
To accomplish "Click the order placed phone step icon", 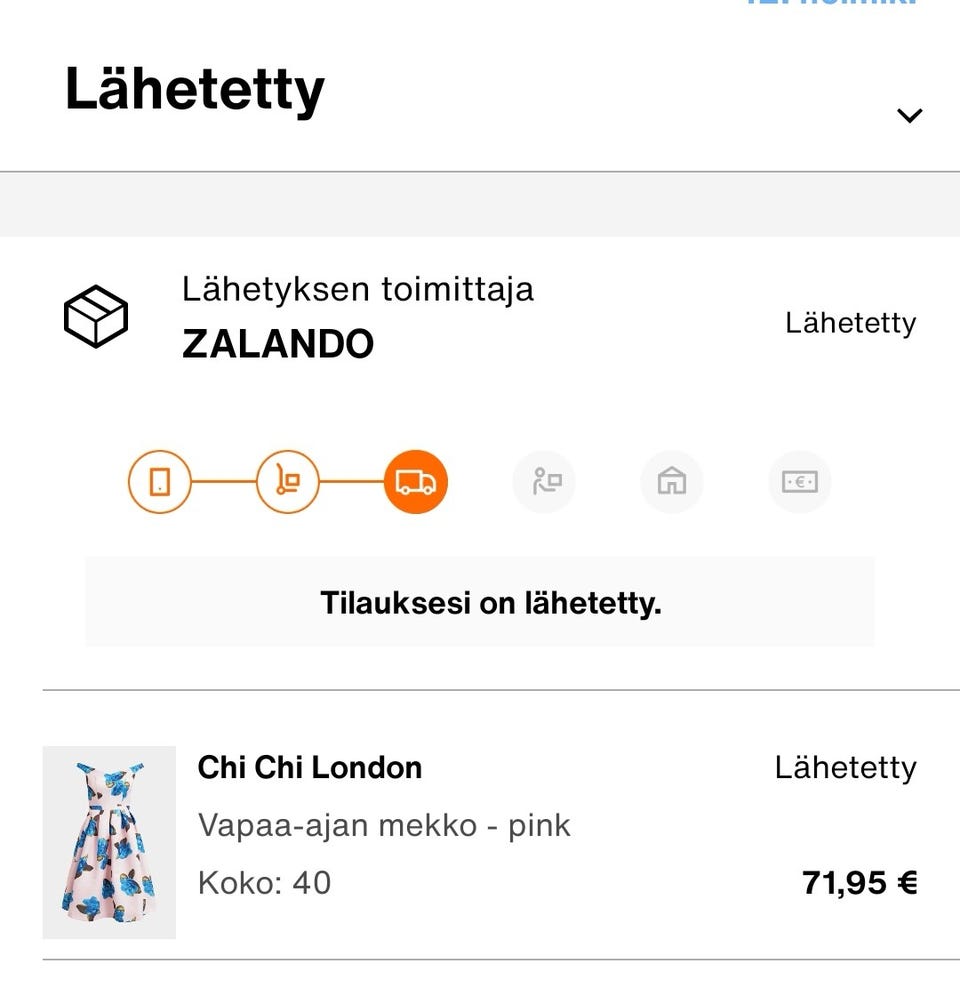I will click(x=159, y=482).
